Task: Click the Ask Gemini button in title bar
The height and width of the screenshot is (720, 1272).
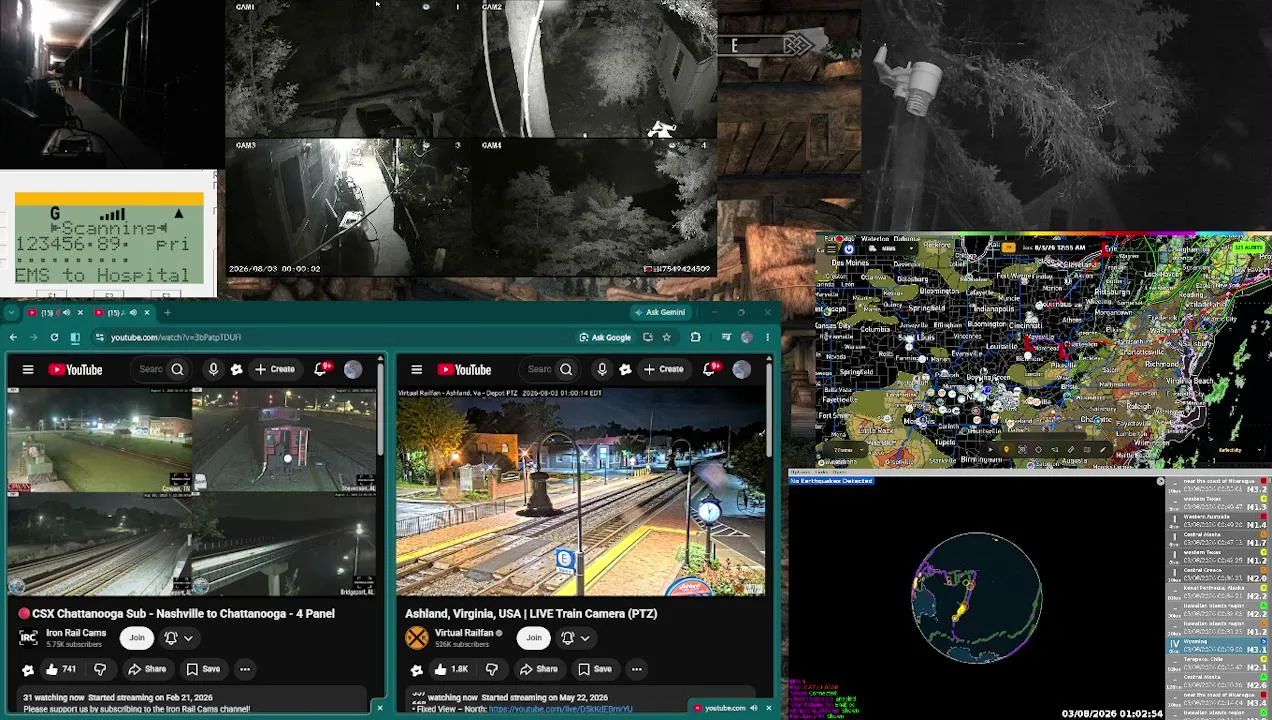Action: [659, 312]
